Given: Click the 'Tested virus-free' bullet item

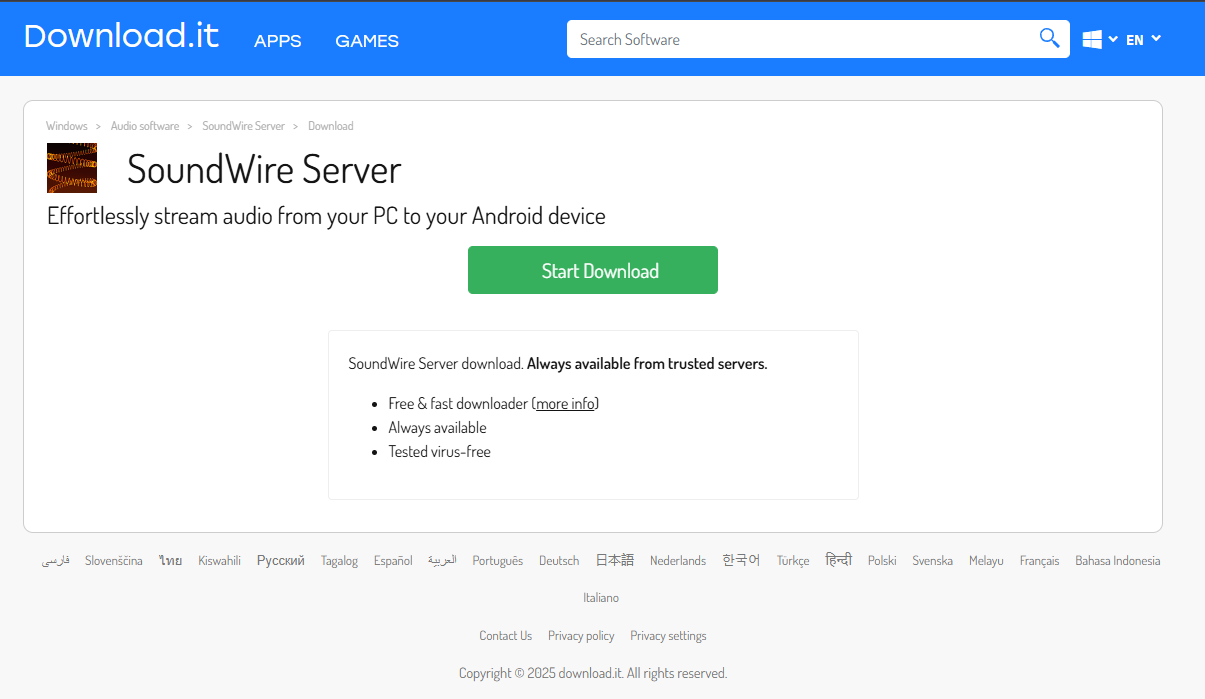Looking at the screenshot, I should coord(439,452).
